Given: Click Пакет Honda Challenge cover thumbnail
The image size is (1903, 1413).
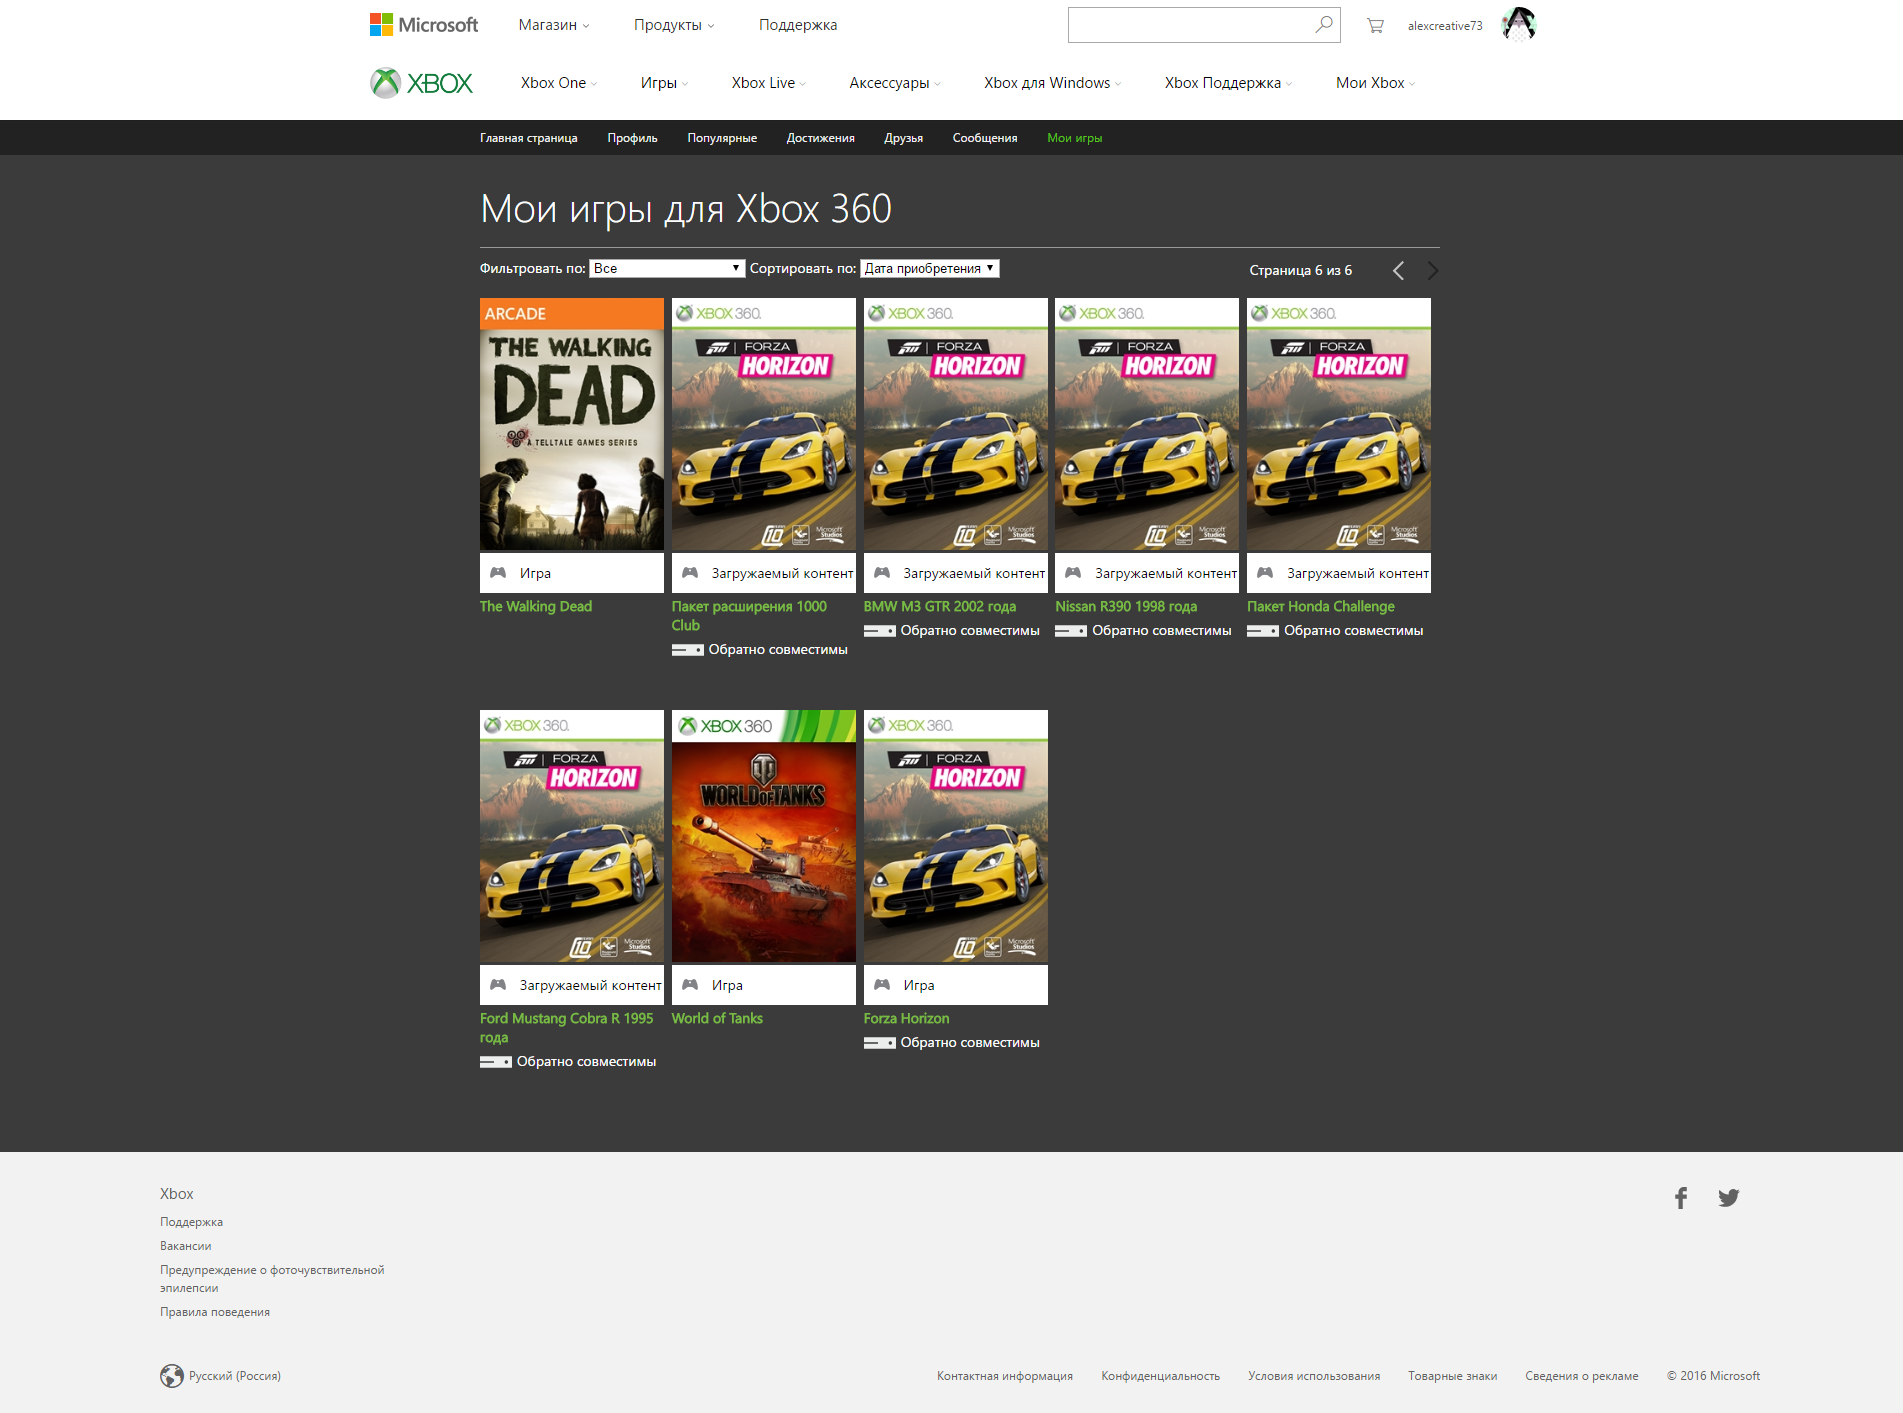Looking at the screenshot, I should click(1339, 424).
